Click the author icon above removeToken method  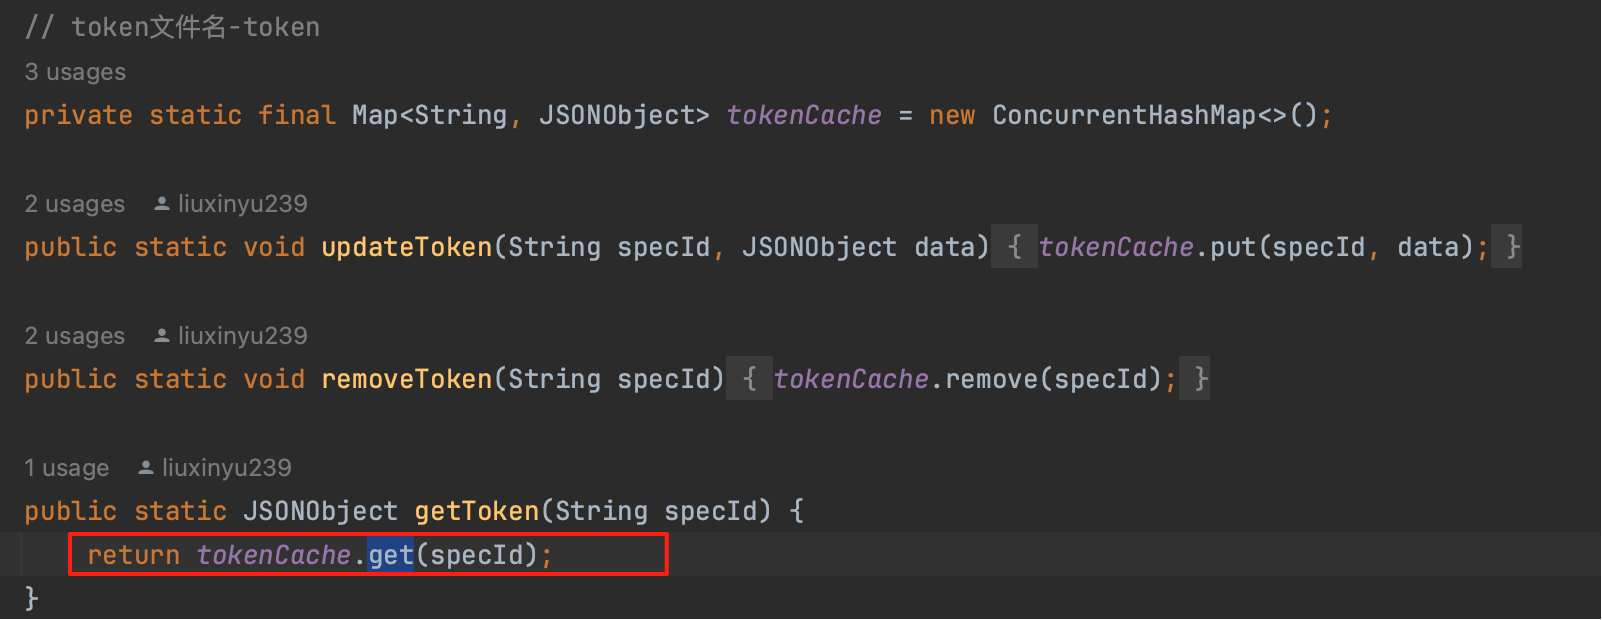tap(161, 336)
